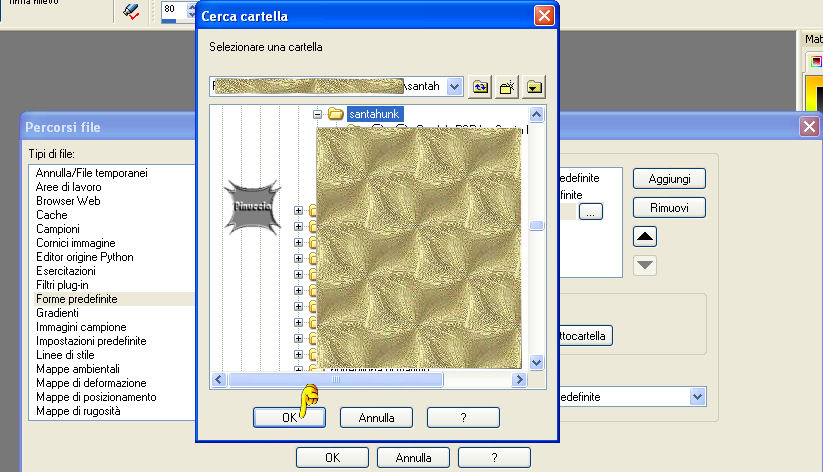Select Filtri plug-in in the file types list
Image resolution: width=823 pixels, height=472 pixels.
click(62, 285)
